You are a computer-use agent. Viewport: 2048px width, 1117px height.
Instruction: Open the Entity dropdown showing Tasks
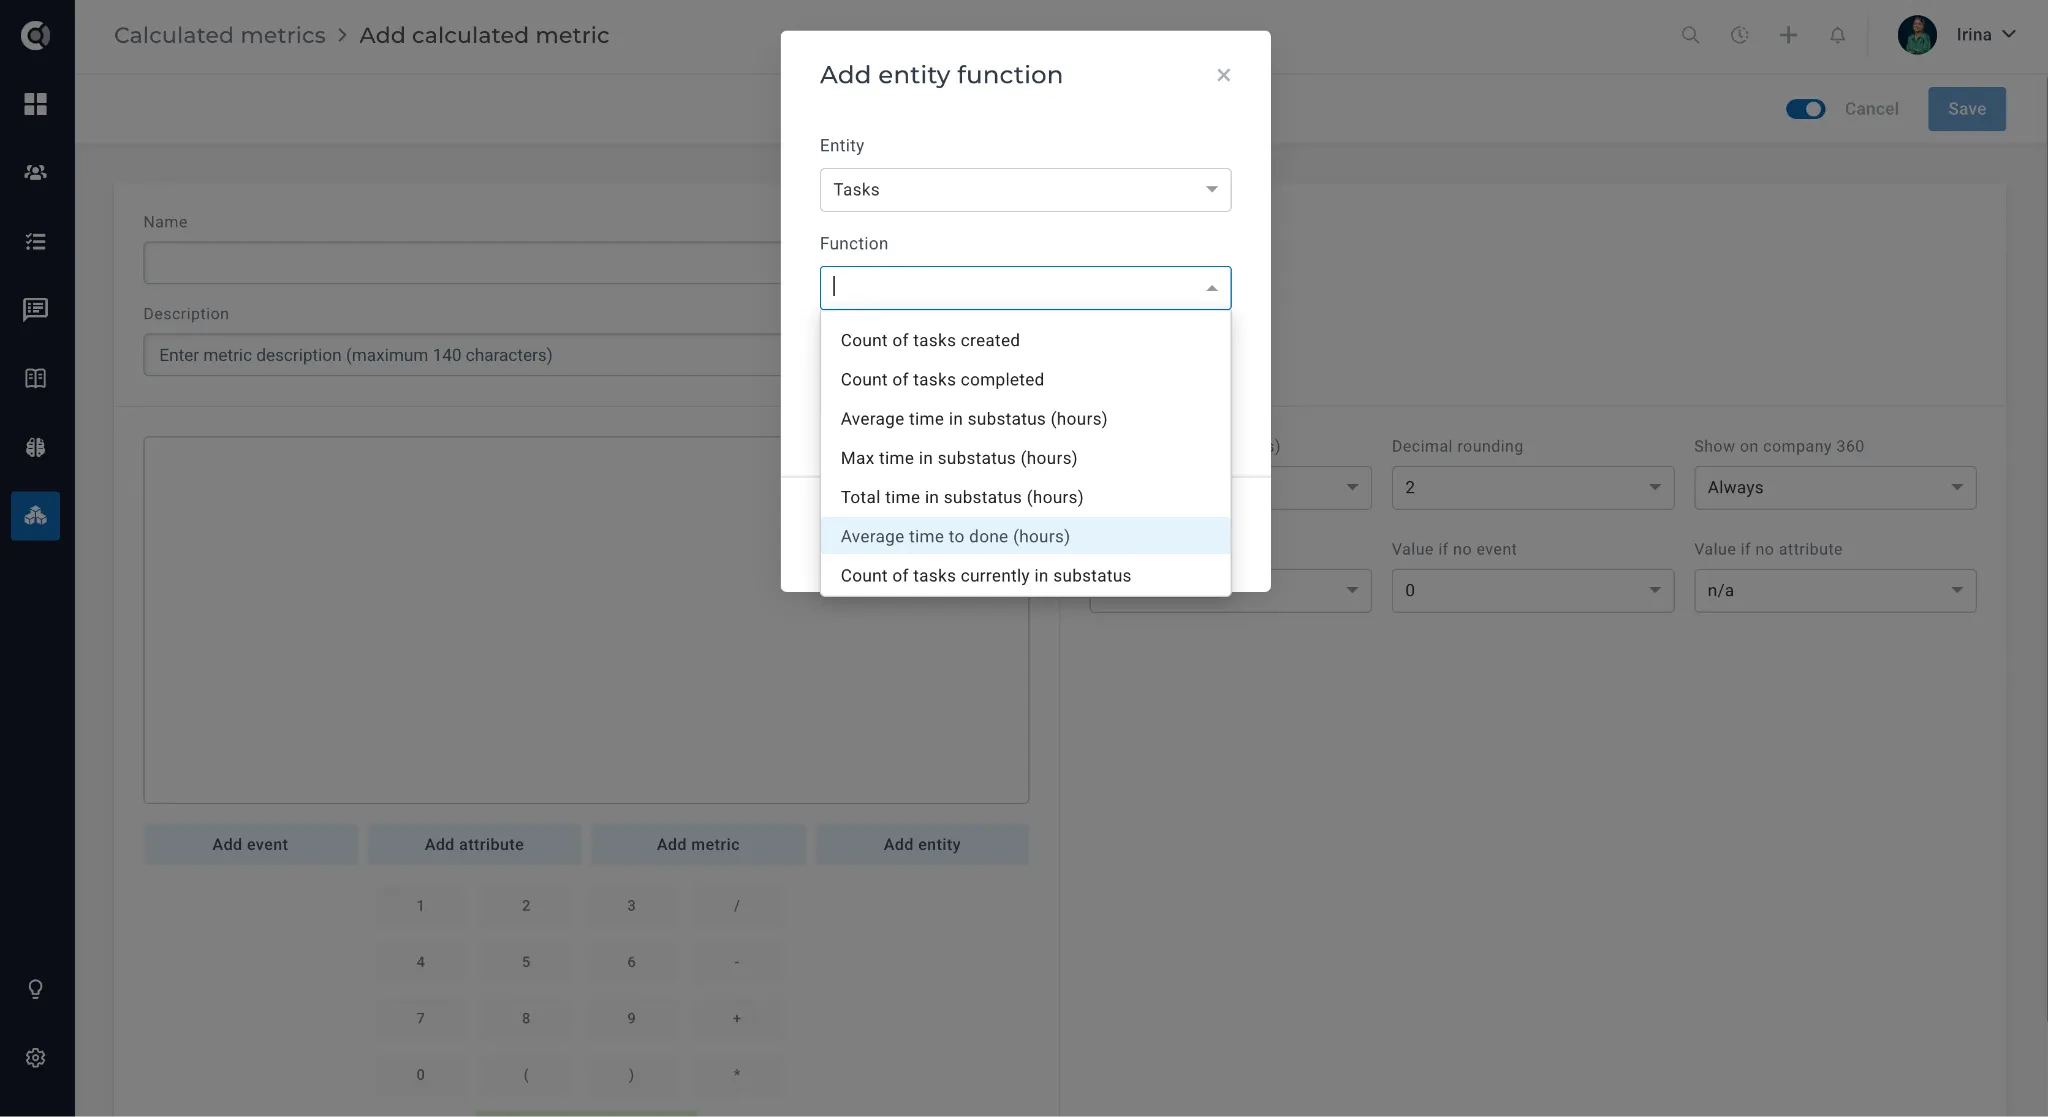1025,190
